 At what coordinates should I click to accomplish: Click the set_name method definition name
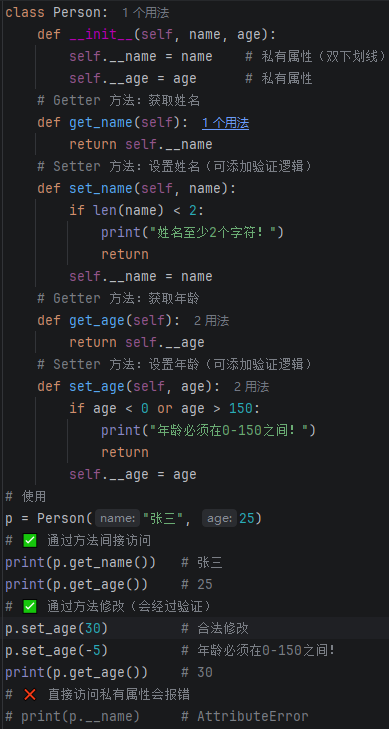pos(101,189)
